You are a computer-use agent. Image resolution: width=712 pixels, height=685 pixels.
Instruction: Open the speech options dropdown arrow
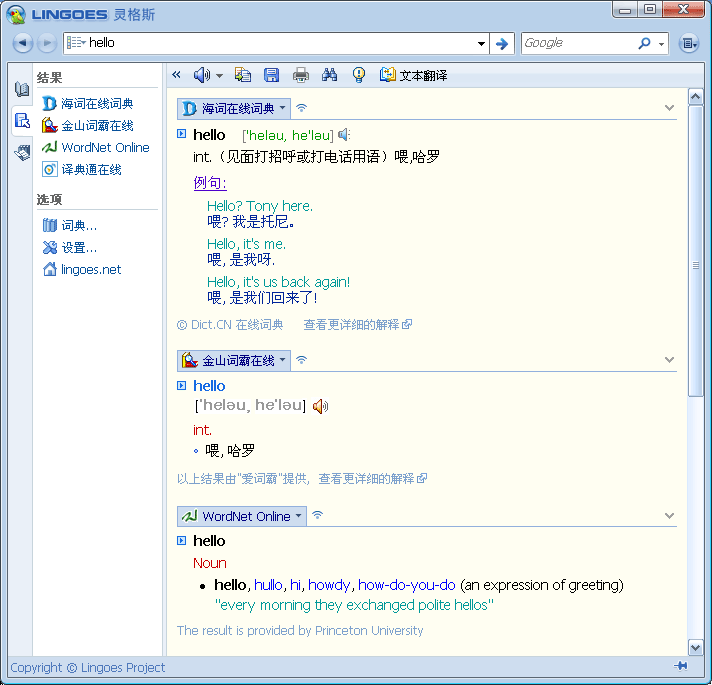point(219,75)
